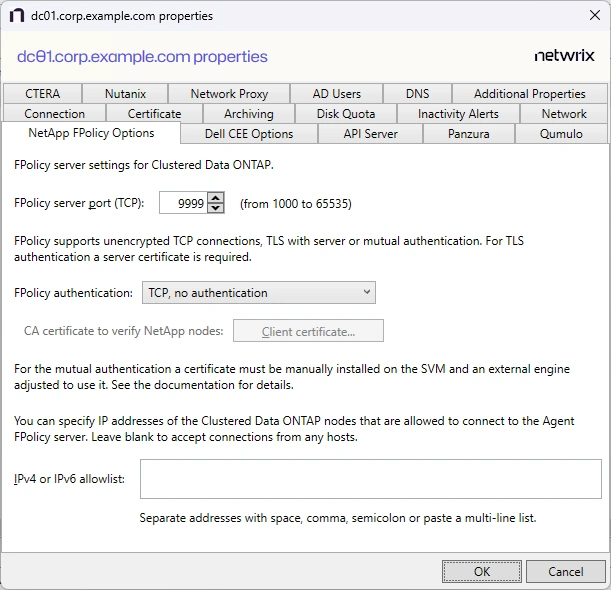Switch to the Network tab

point(564,113)
